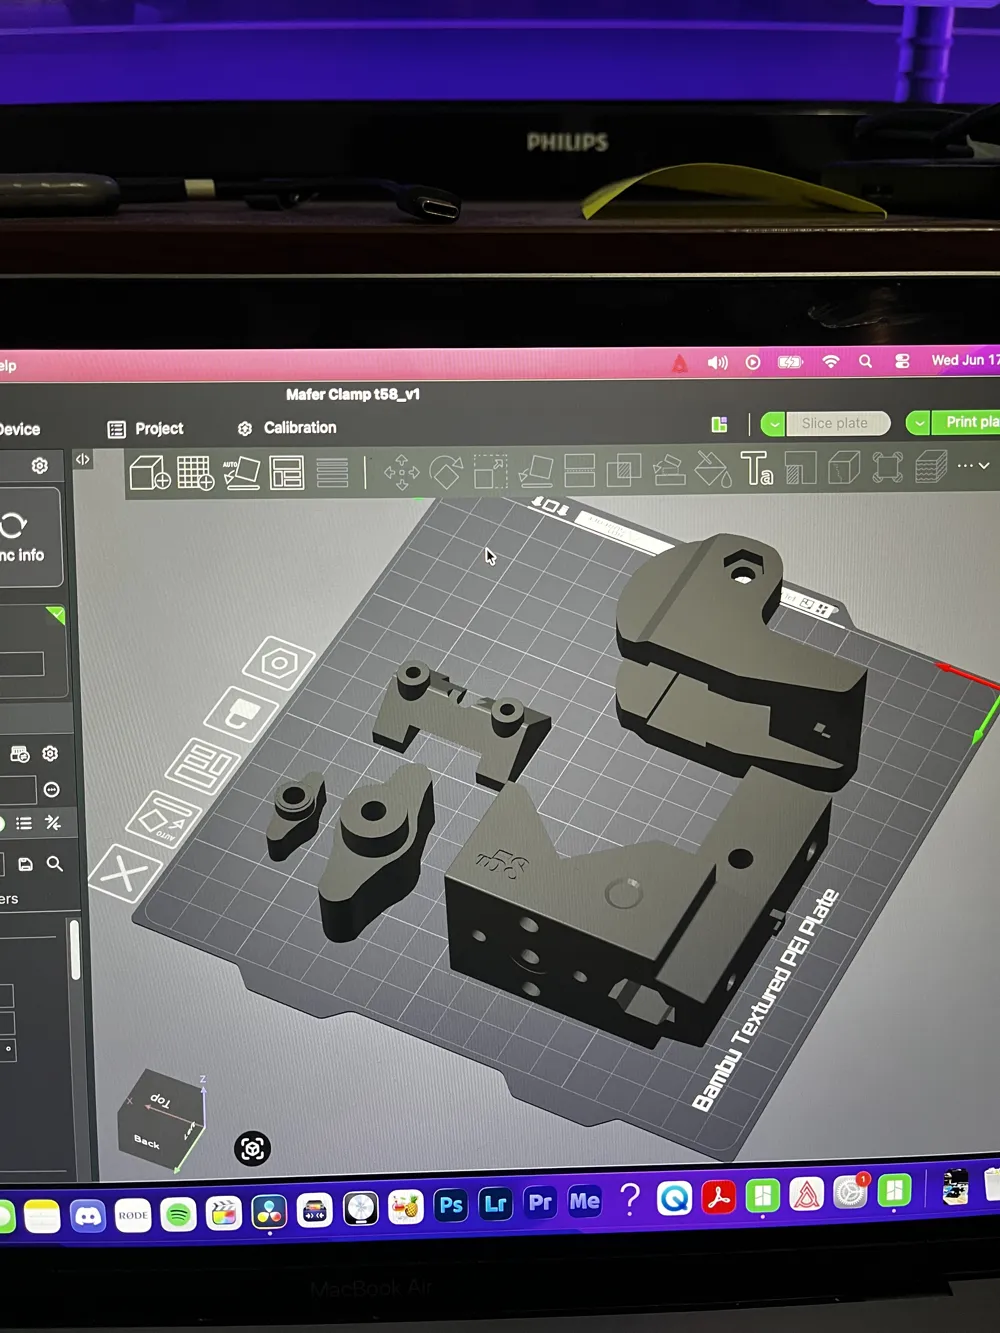Image resolution: width=1000 pixels, height=1333 pixels.
Task: Click the Add object cube icon
Action: [x=150, y=471]
